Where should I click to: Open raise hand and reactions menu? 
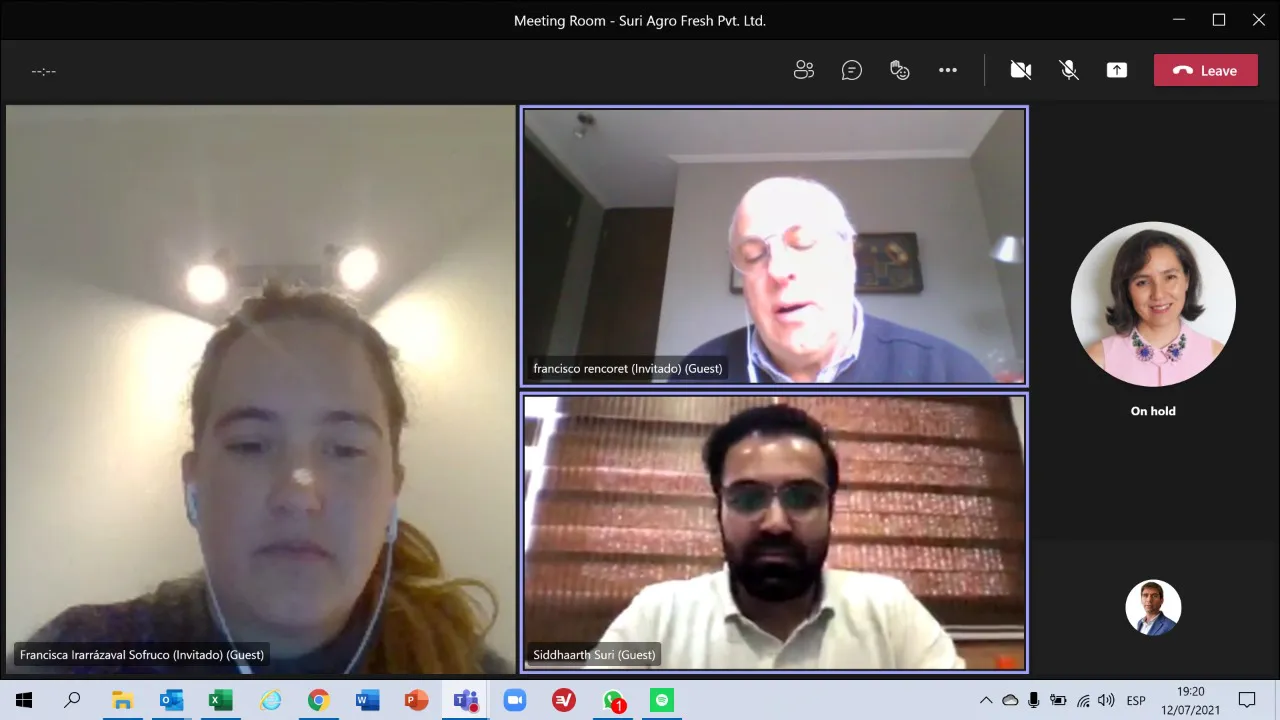(900, 70)
